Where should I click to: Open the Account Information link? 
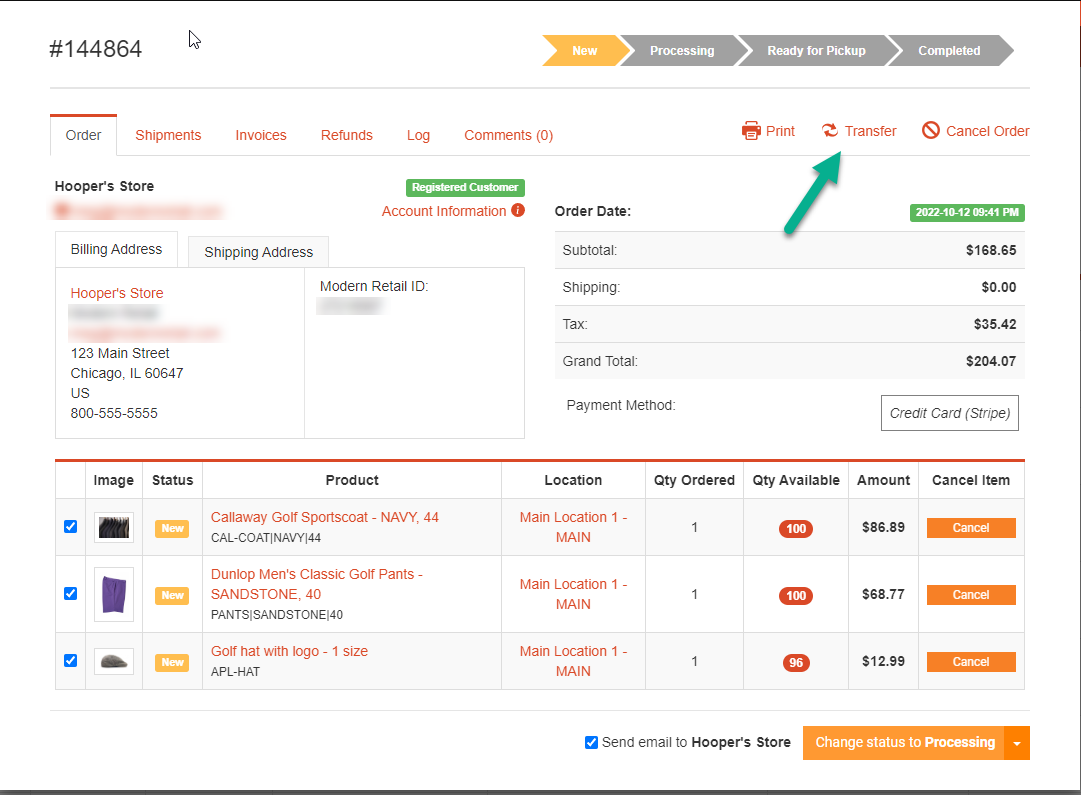tap(444, 211)
